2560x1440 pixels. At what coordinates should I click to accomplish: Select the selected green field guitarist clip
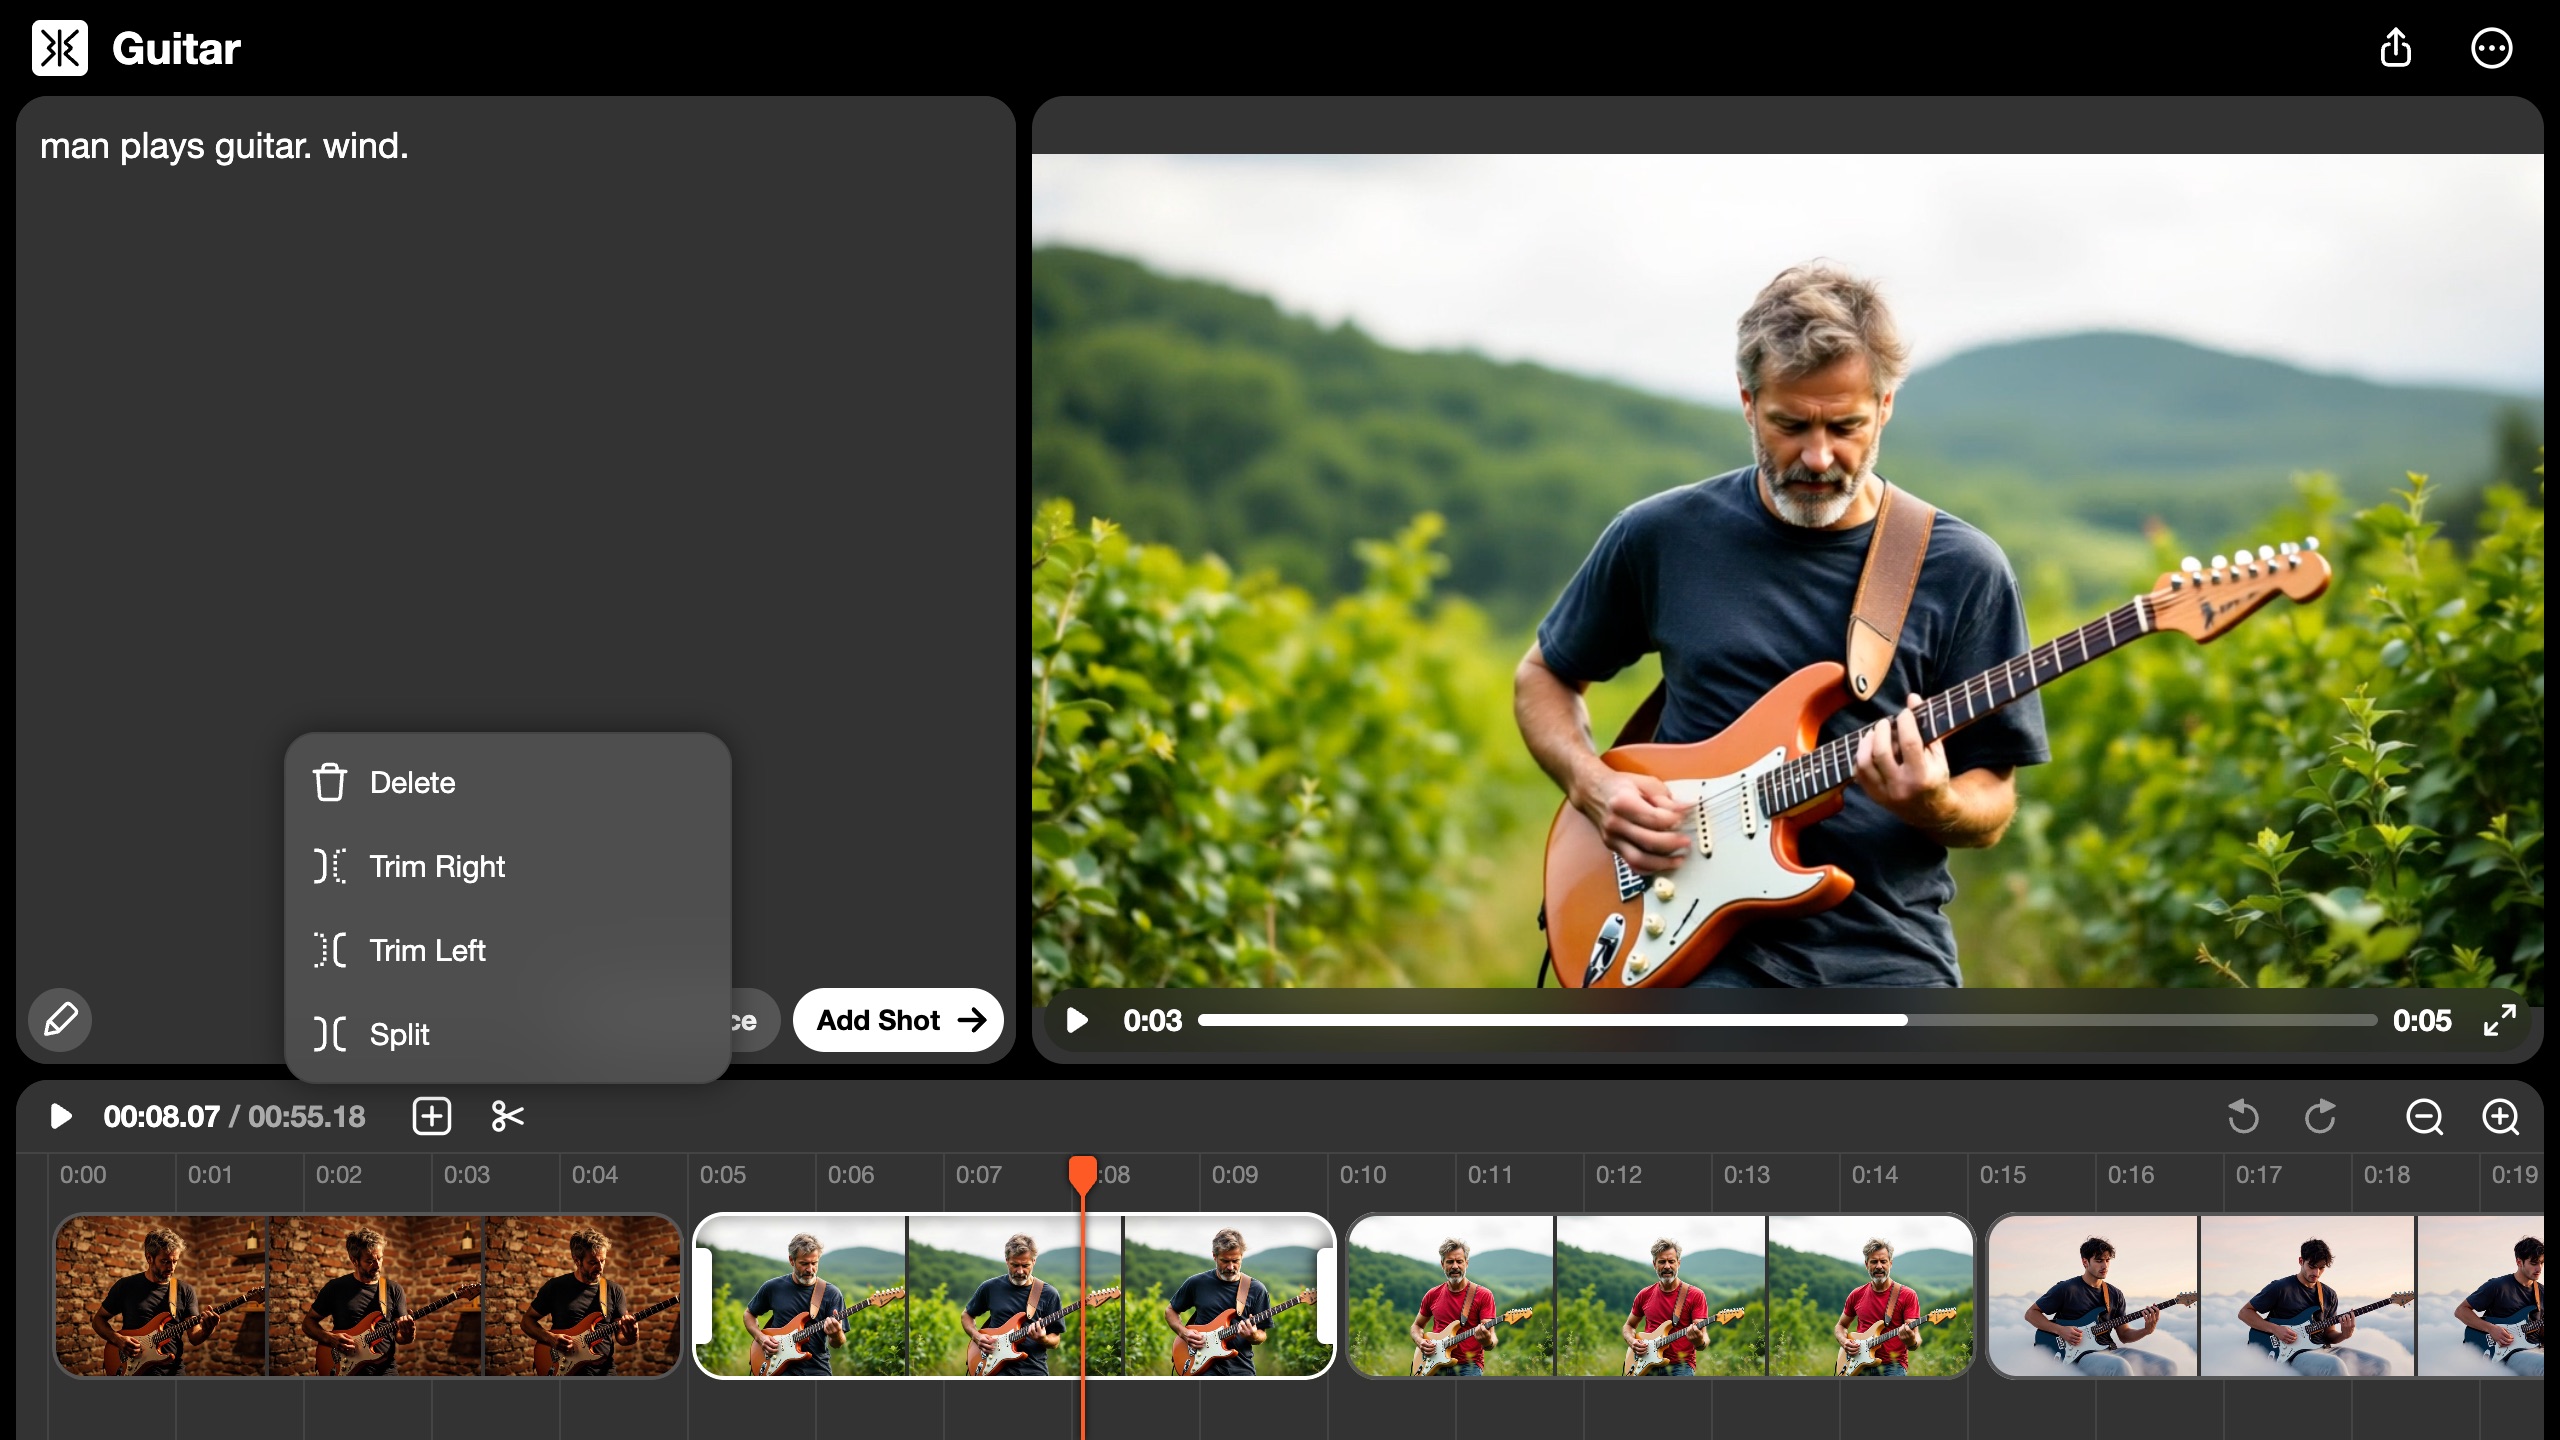(1014, 1296)
